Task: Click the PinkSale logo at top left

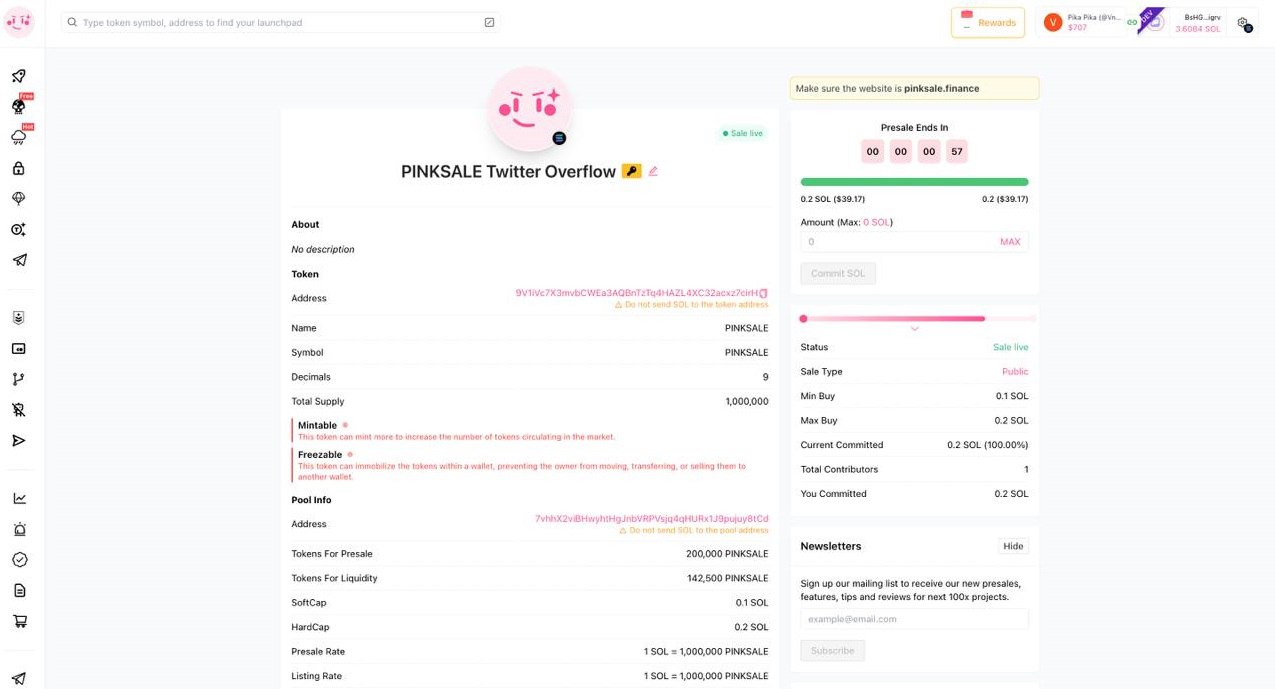Action: tap(18, 22)
